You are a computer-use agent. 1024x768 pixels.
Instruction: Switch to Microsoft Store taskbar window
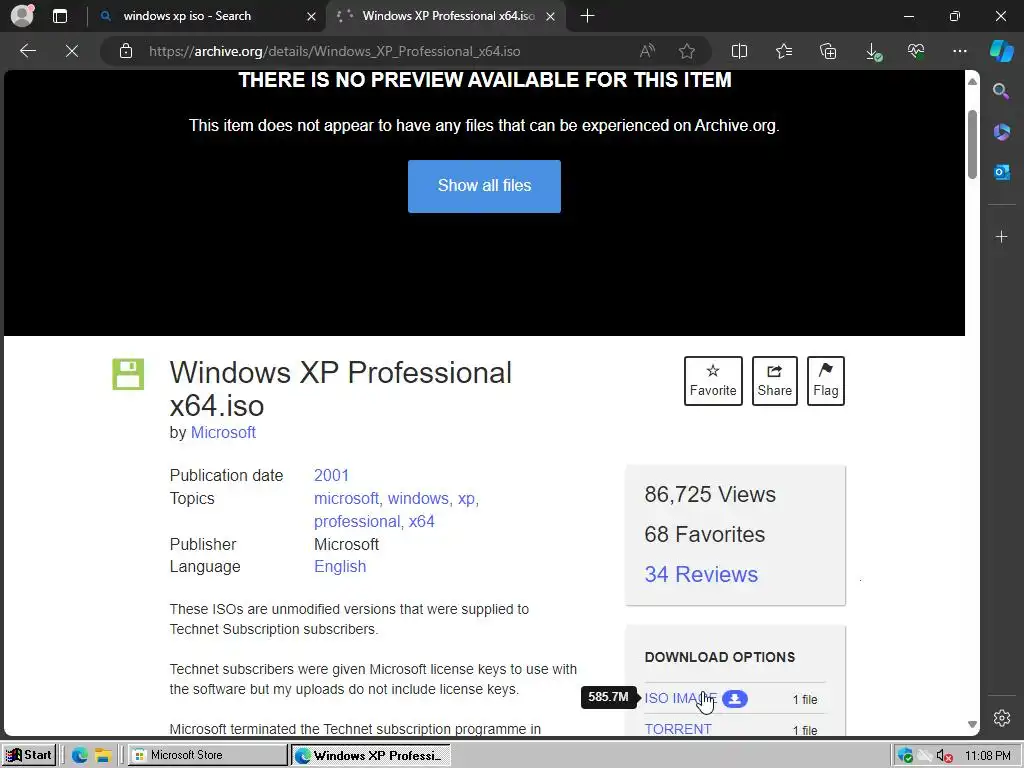[206, 755]
